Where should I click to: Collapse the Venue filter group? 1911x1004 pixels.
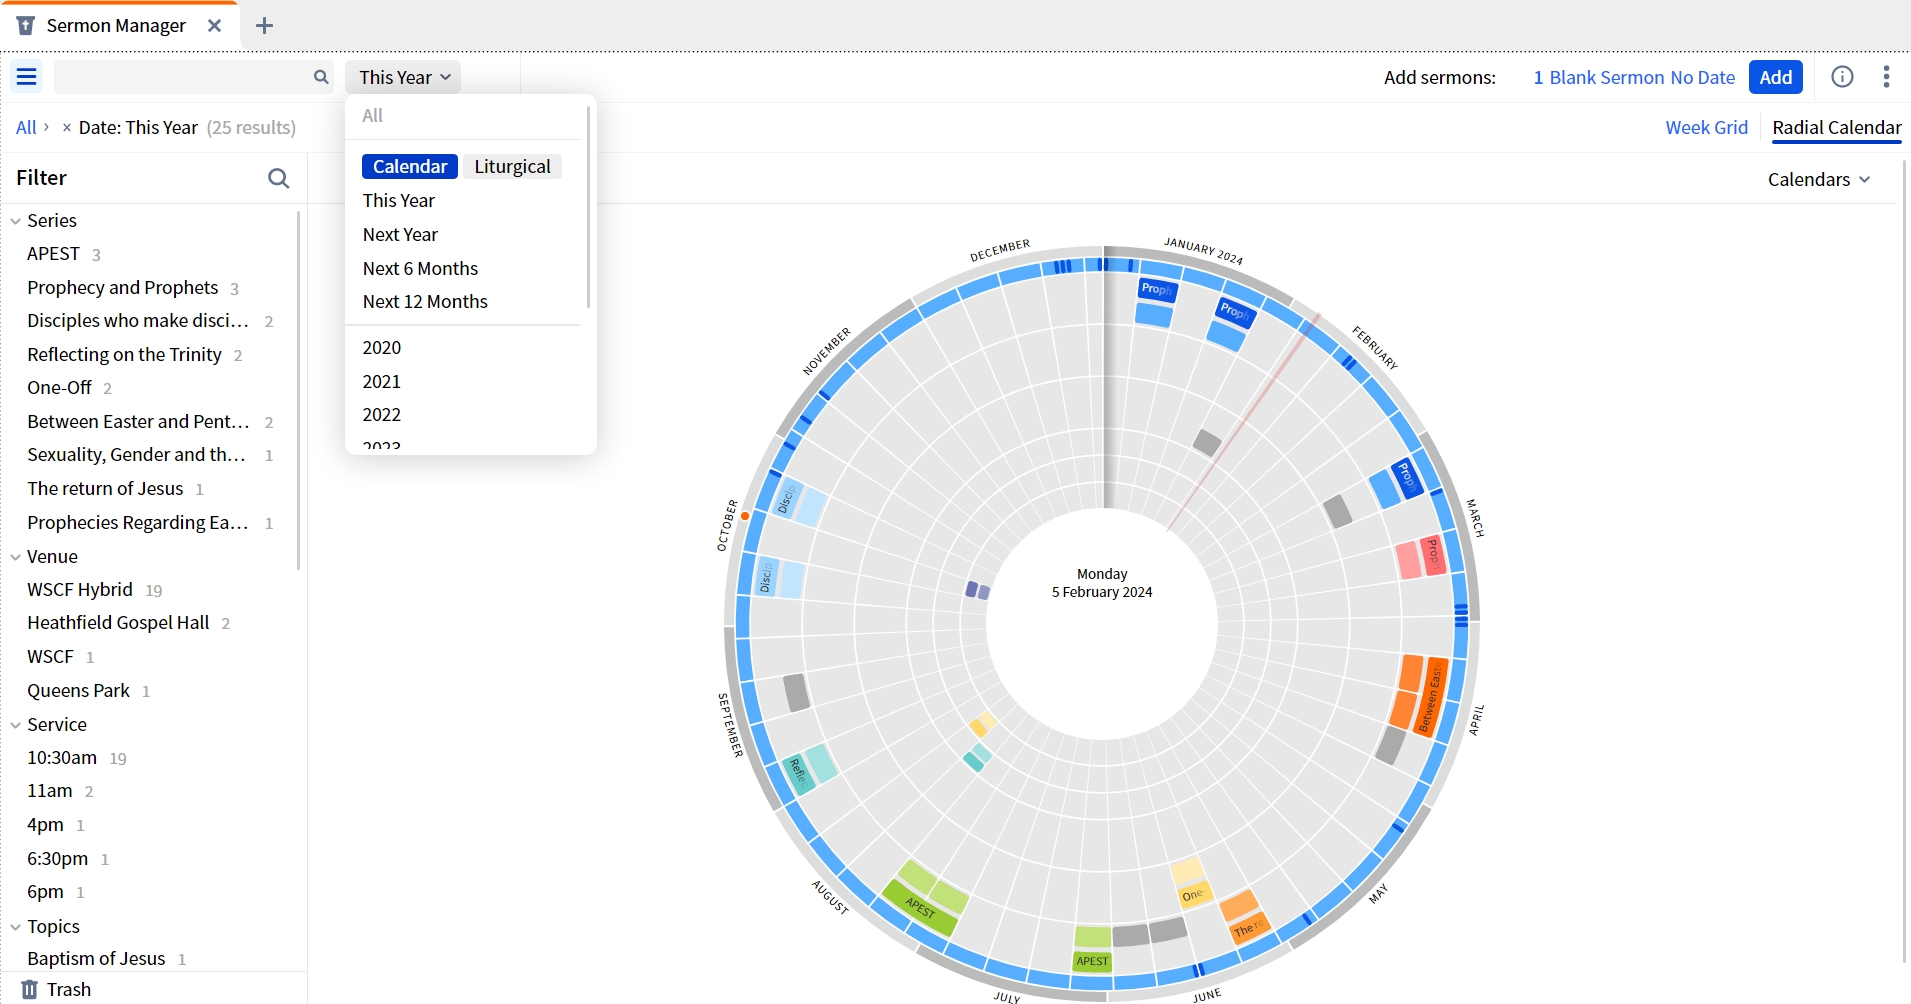point(16,557)
